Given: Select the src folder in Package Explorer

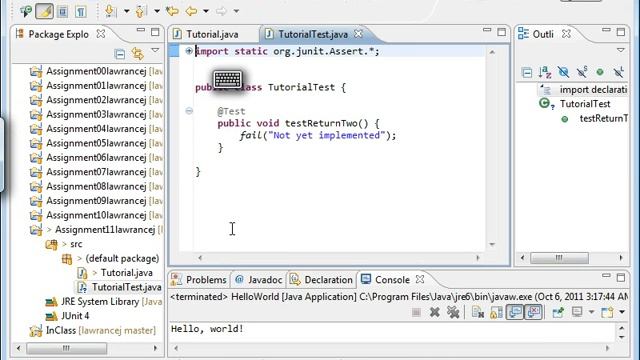Looking at the screenshot, I should point(64,244).
